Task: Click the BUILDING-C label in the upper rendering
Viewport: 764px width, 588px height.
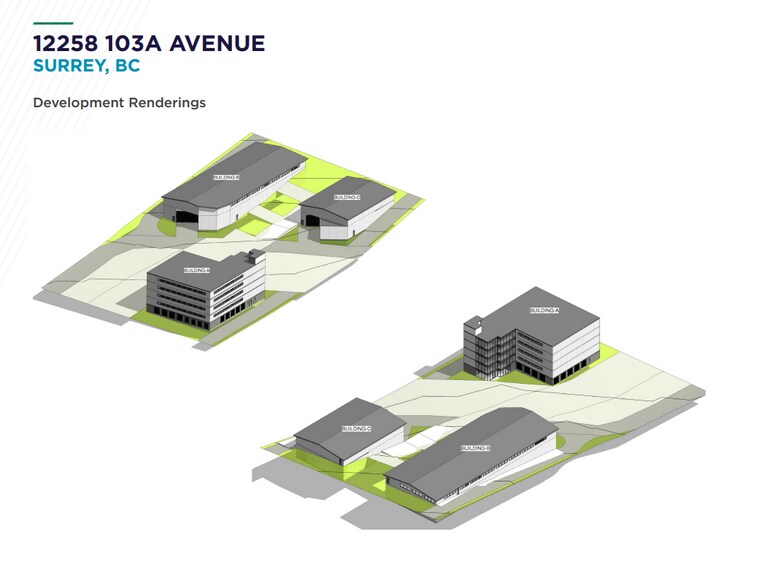Action: [x=347, y=197]
